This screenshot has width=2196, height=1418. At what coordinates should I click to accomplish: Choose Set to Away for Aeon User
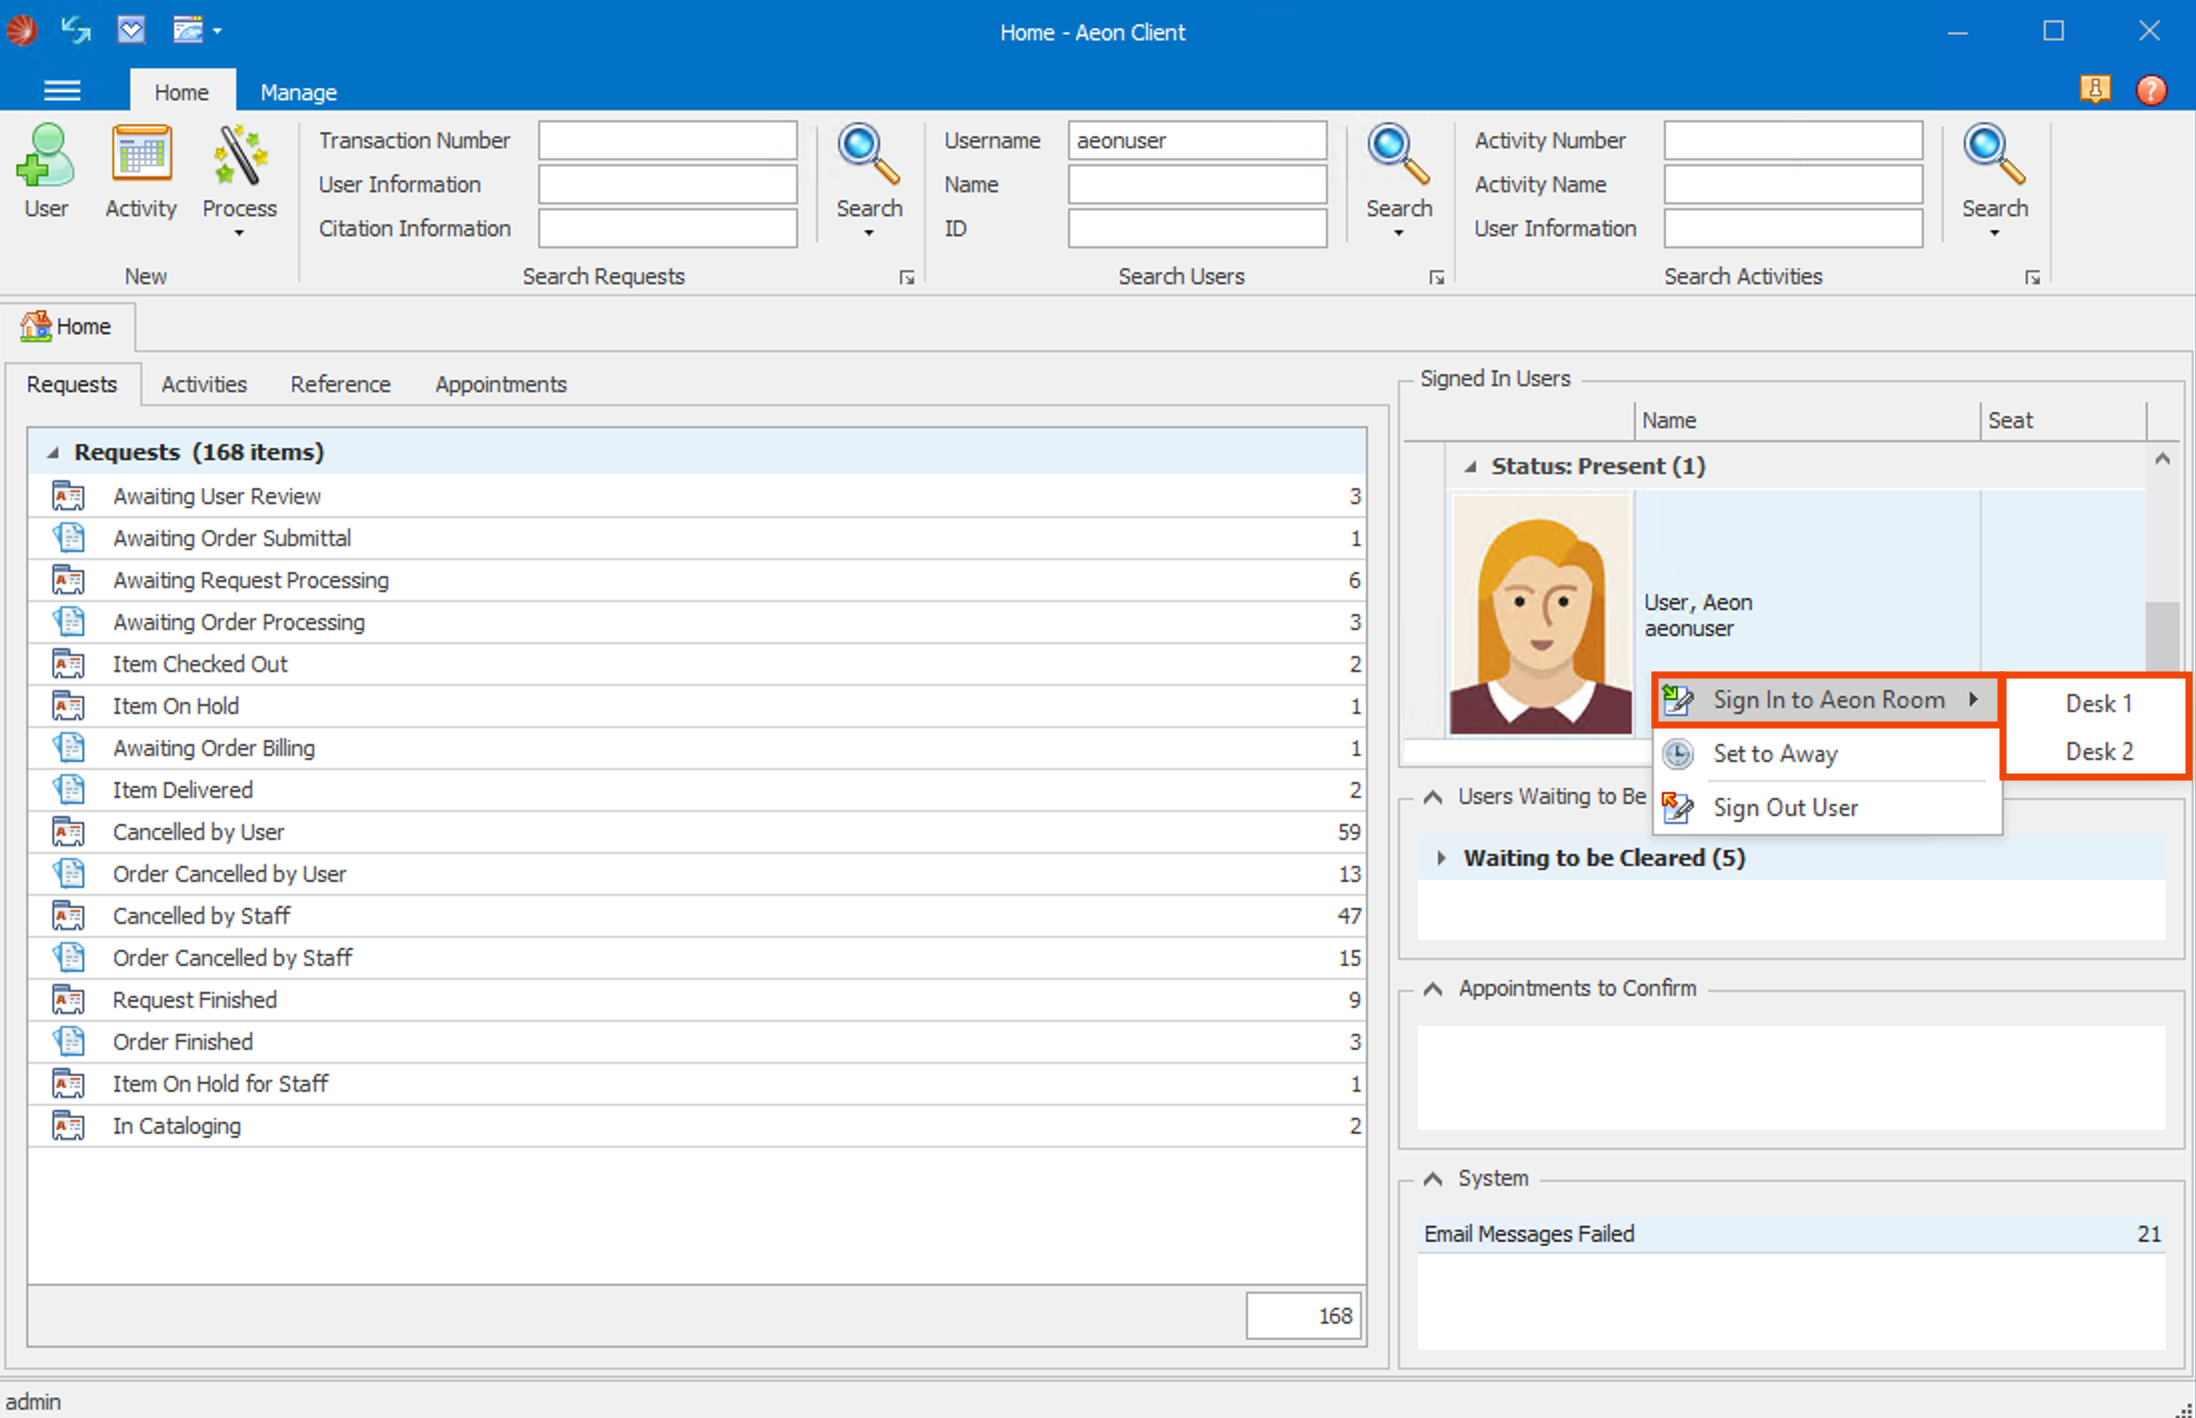(1776, 754)
